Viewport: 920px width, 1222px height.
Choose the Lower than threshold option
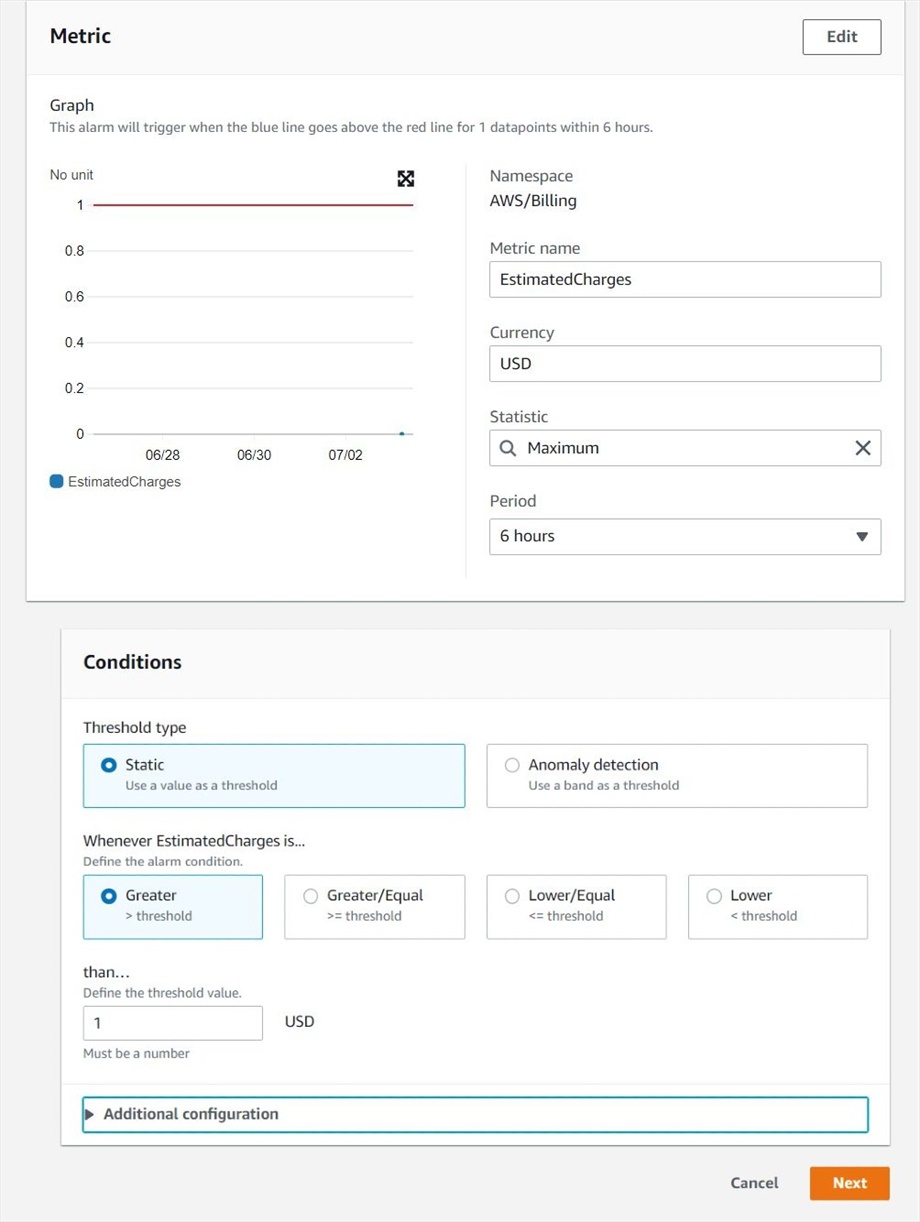[778, 907]
